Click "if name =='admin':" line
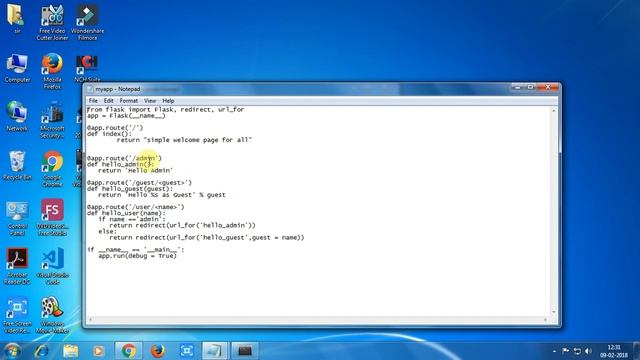The image size is (640, 360). click(x=132, y=219)
